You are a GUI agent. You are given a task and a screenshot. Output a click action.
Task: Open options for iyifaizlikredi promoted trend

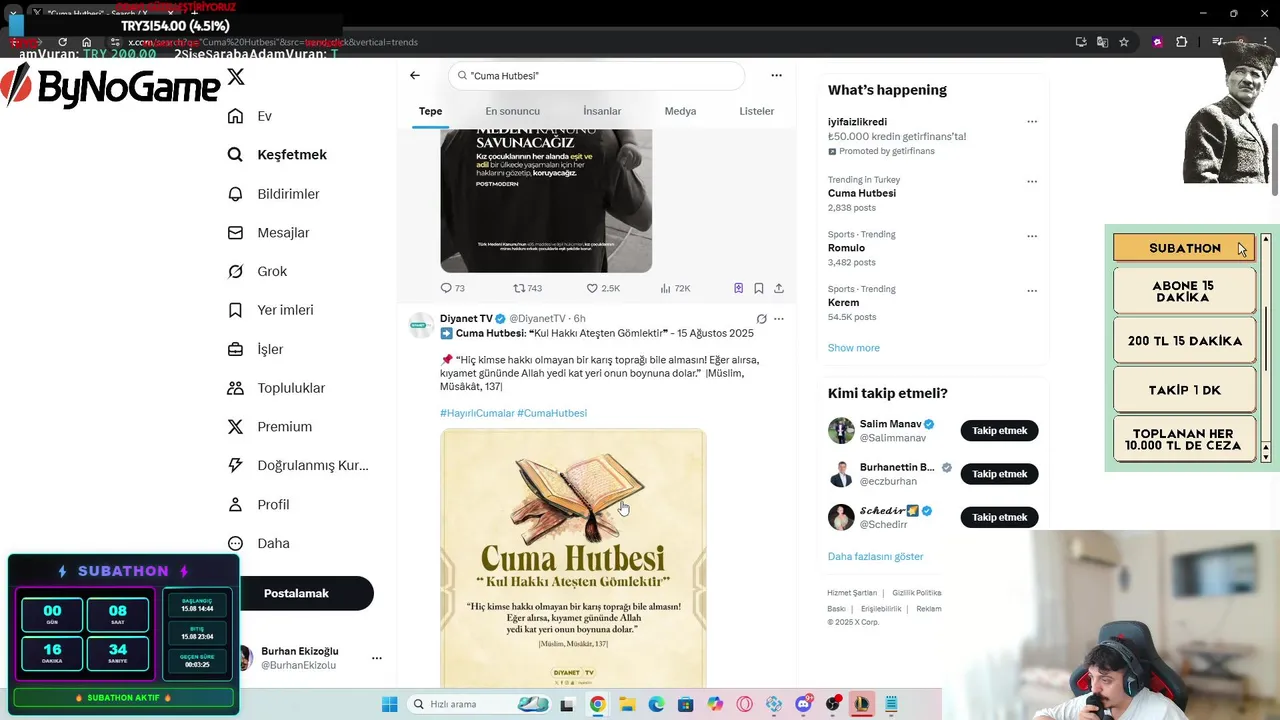pos(1032,122)
